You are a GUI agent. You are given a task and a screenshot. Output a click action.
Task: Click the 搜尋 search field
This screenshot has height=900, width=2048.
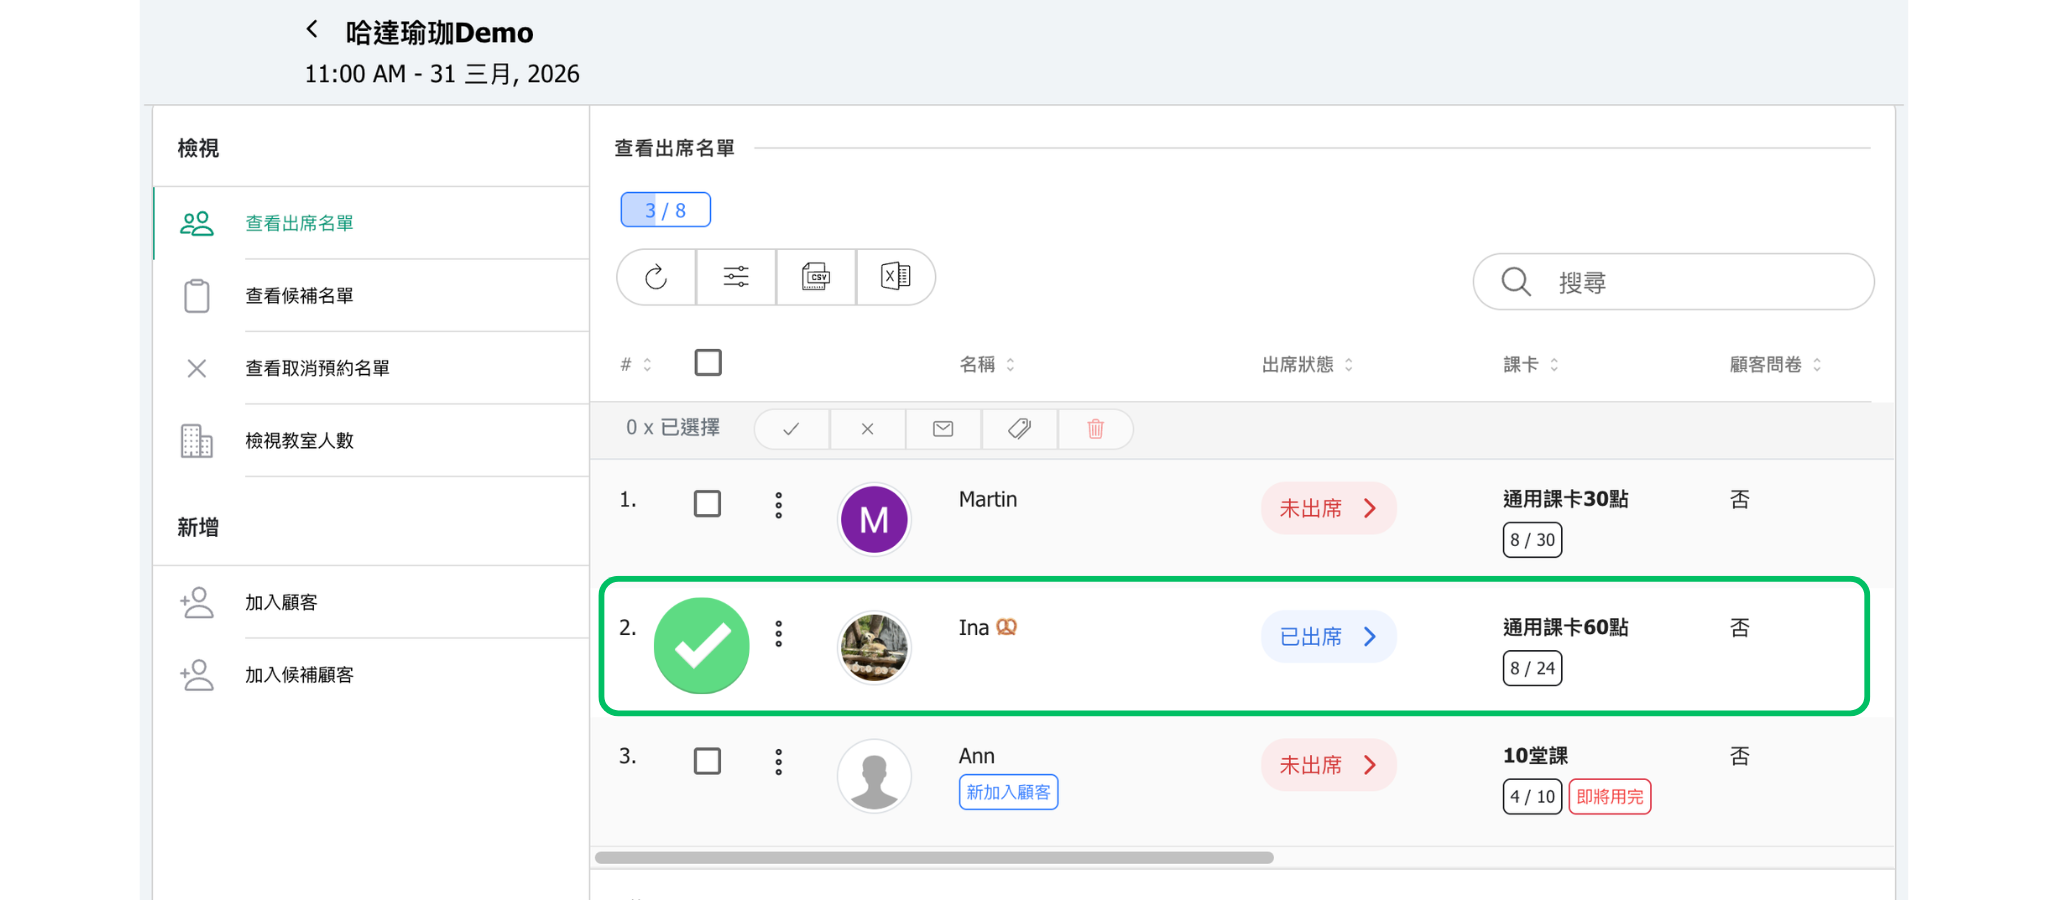point(1690,282)
